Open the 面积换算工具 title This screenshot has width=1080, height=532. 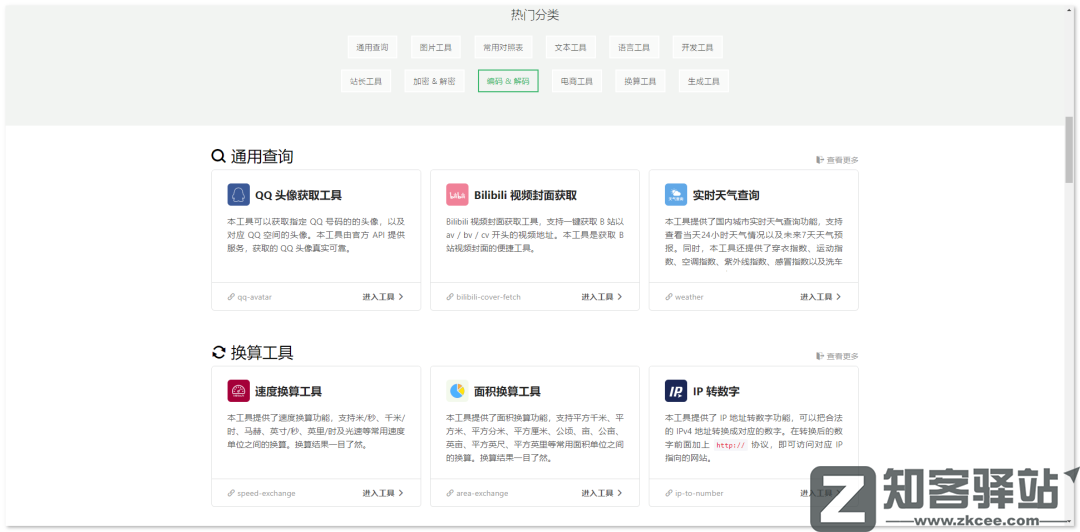(x=507, y=391)
